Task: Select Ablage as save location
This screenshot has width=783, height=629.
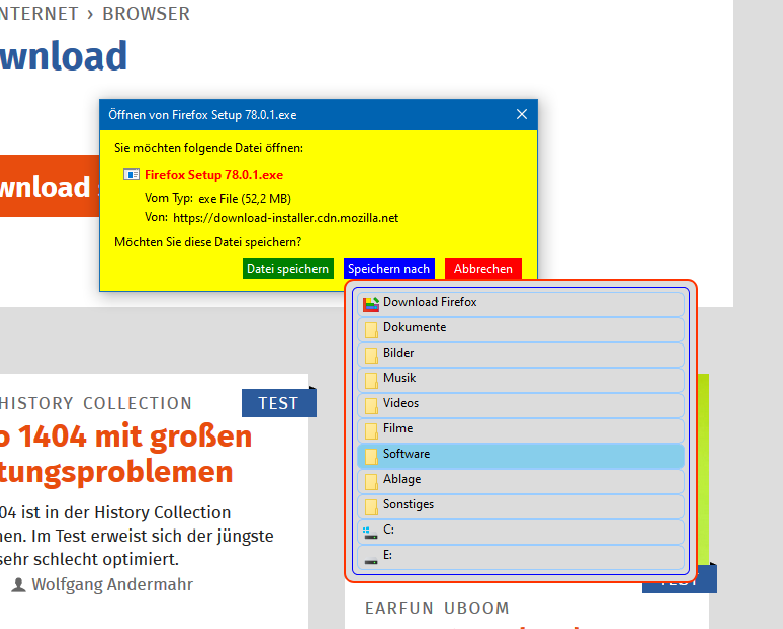Action: pos(521,481)
